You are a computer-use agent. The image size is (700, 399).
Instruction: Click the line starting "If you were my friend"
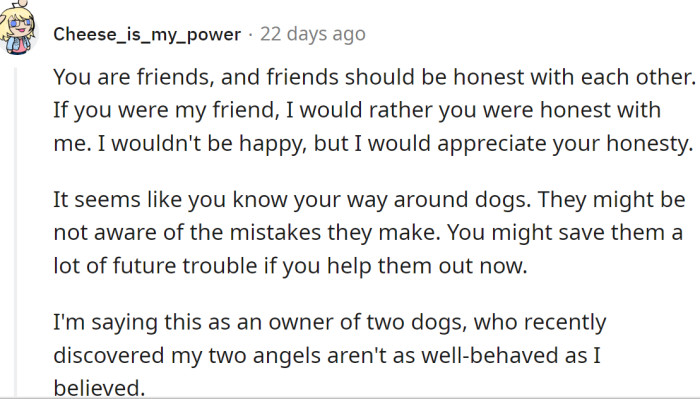(357, 110)
